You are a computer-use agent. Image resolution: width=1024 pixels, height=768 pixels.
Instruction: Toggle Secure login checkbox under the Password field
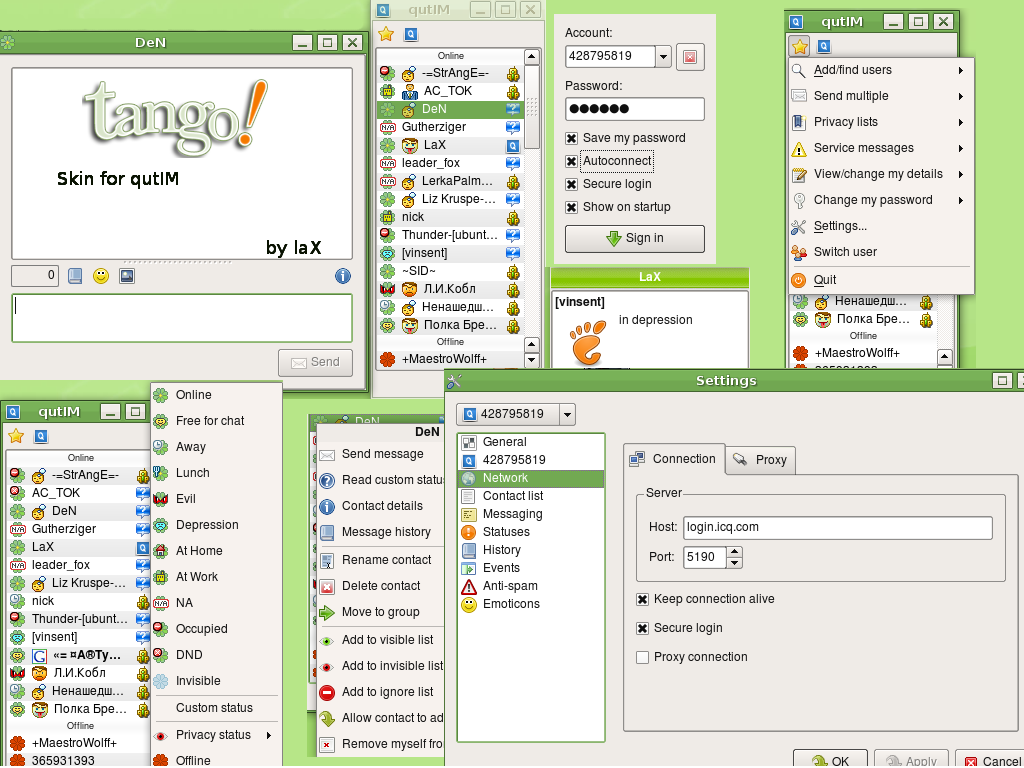571,184
